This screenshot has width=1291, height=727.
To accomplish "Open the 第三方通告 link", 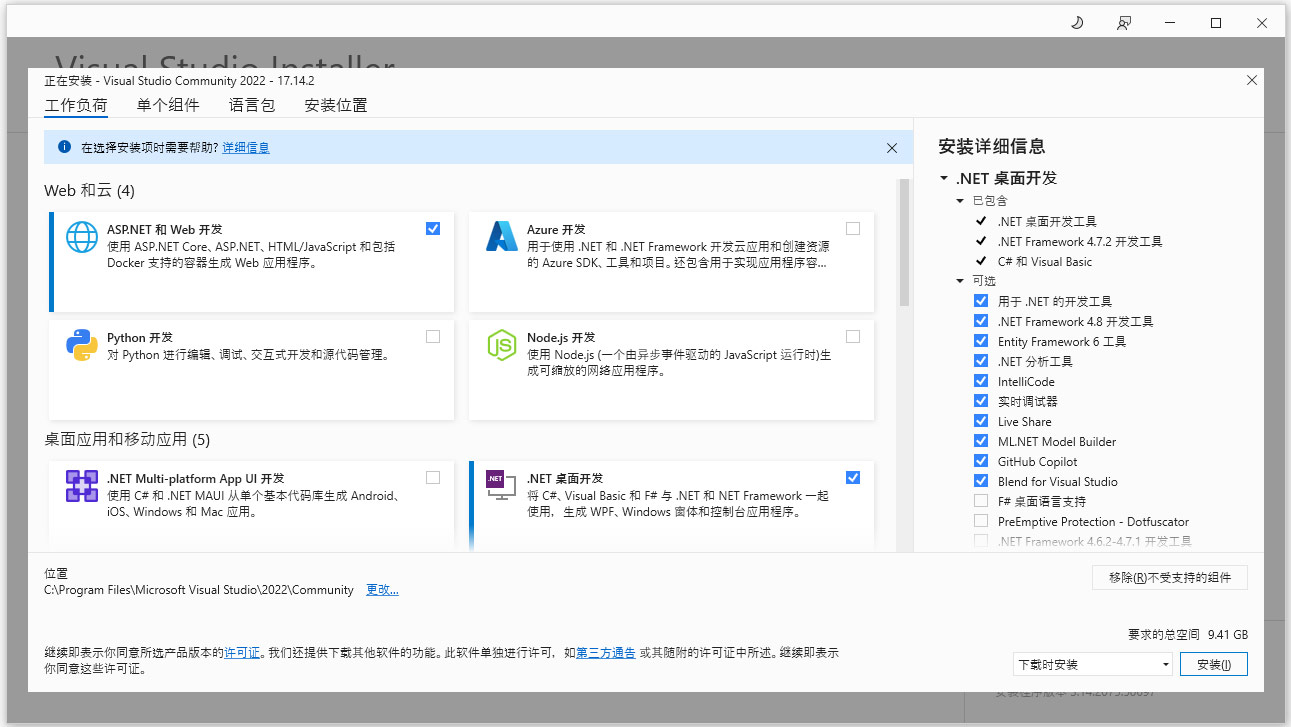I will tap(606, 653).
